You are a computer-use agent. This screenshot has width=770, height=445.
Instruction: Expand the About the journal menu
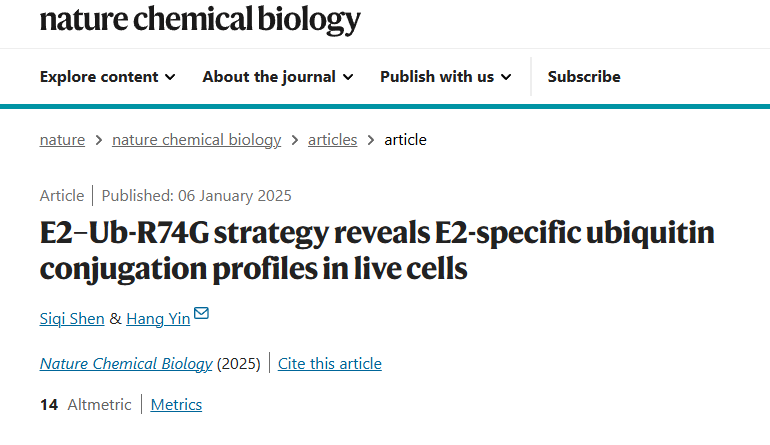(x=278, y=77)
